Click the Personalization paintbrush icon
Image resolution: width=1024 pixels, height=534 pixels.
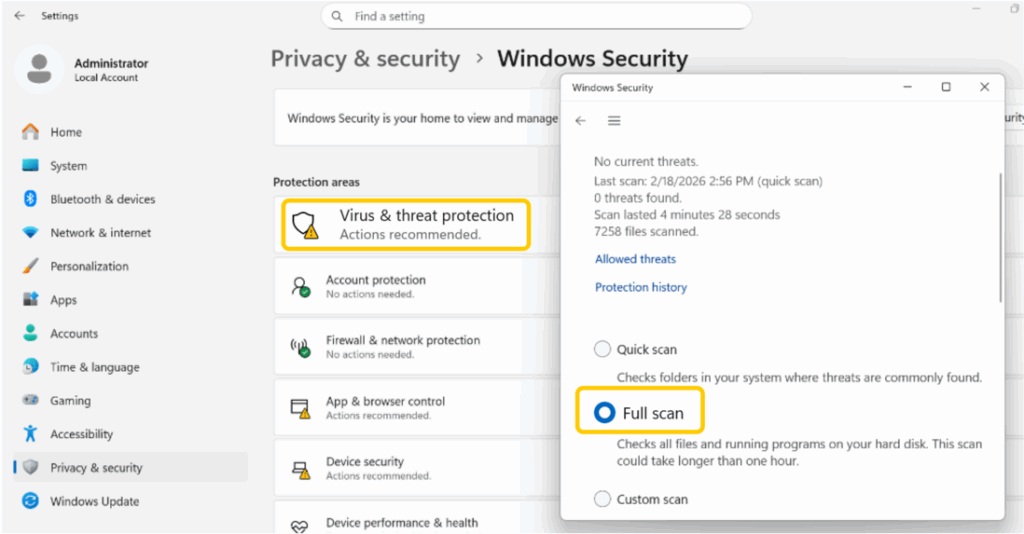click(30, 266)
